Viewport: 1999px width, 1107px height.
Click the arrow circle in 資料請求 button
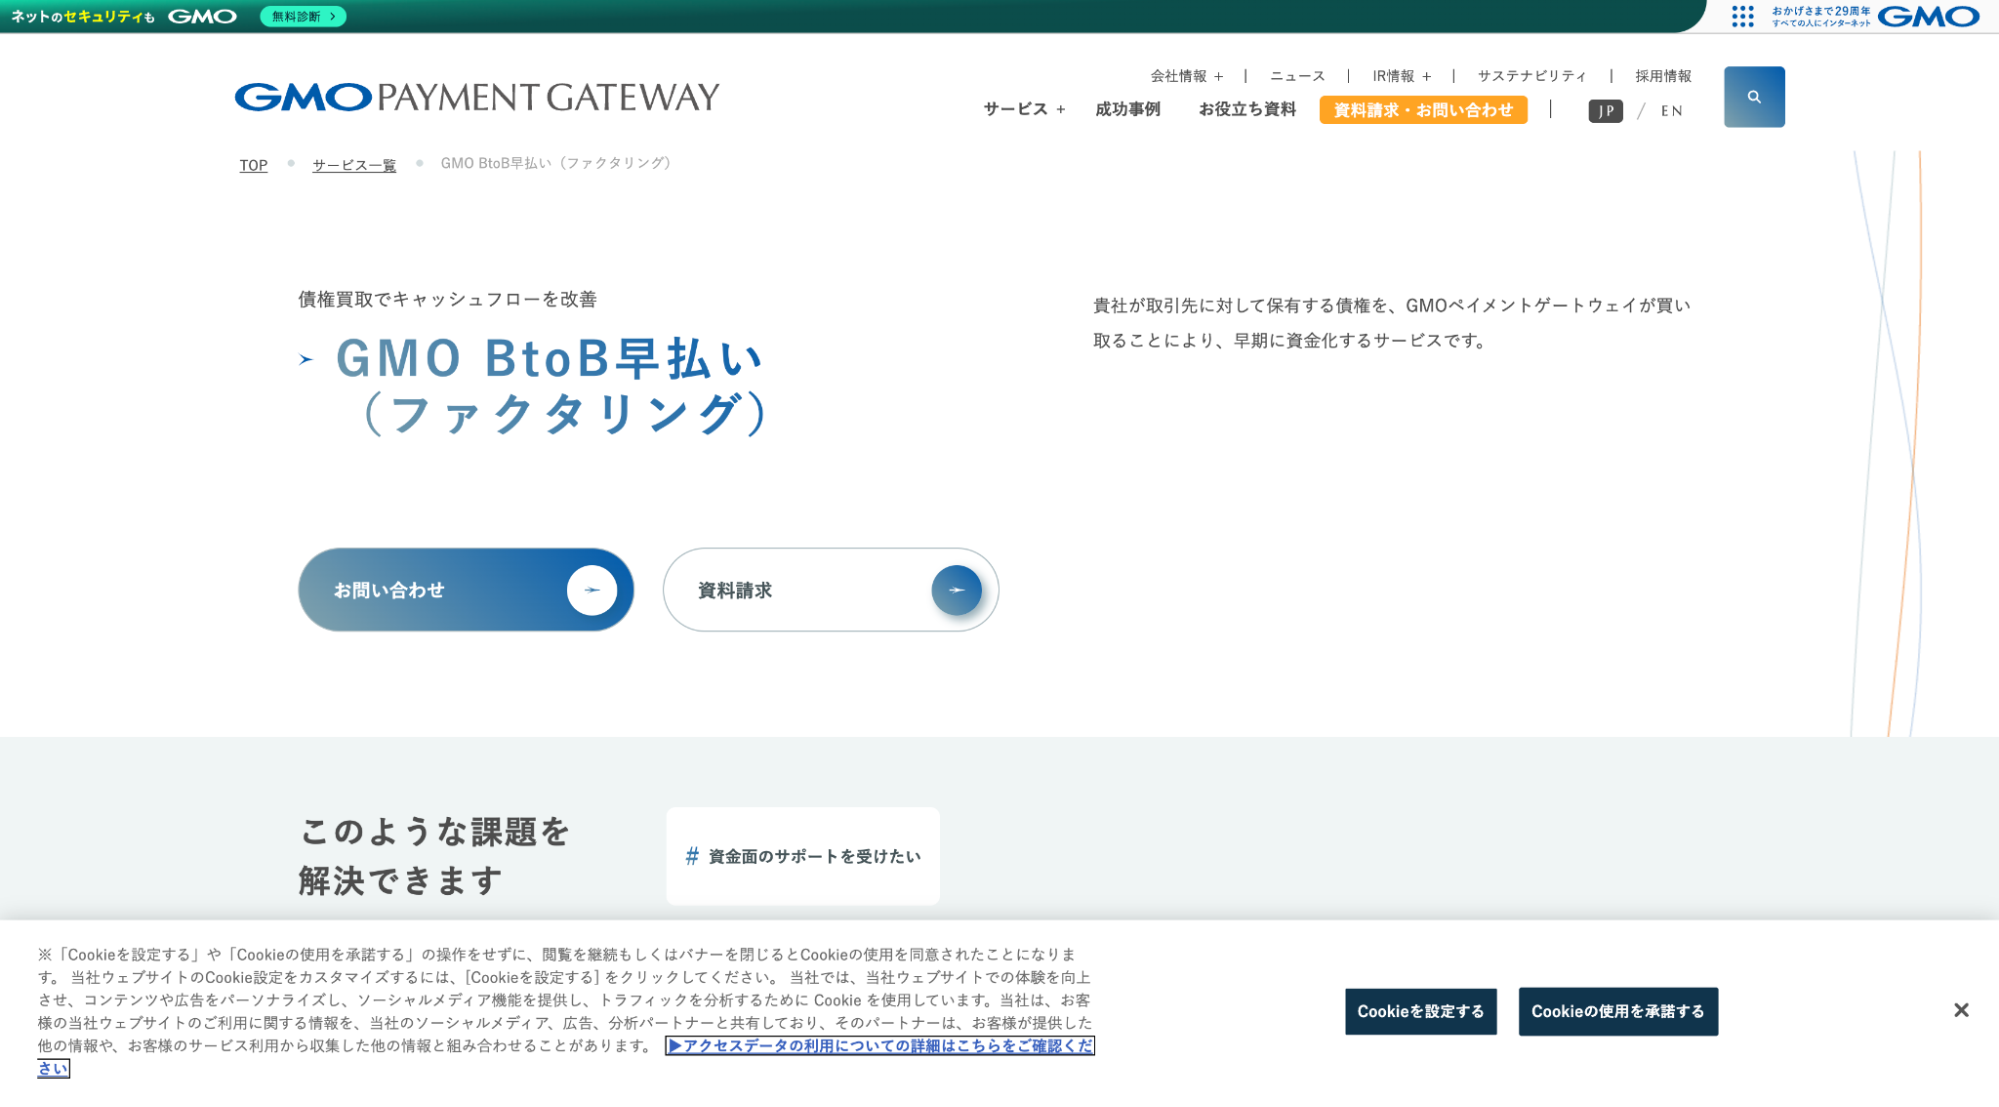[x=956, y=590]
